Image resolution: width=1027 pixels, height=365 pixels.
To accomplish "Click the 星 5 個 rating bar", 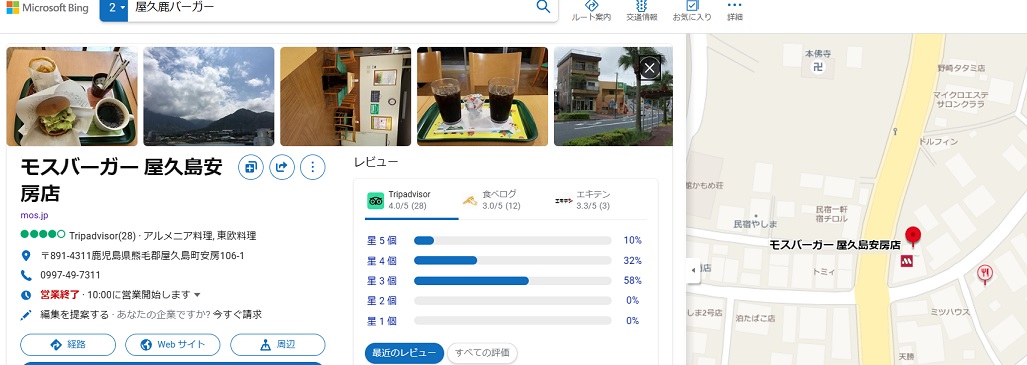I will [512, 240].
